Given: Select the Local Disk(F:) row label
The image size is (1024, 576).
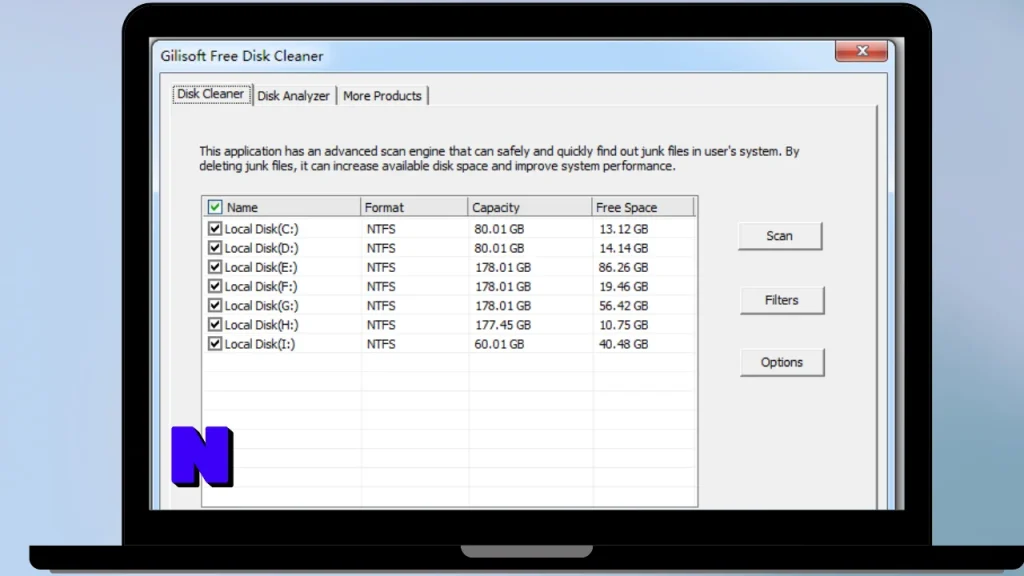Looking at the screenshot, I should tap(261, 286).
